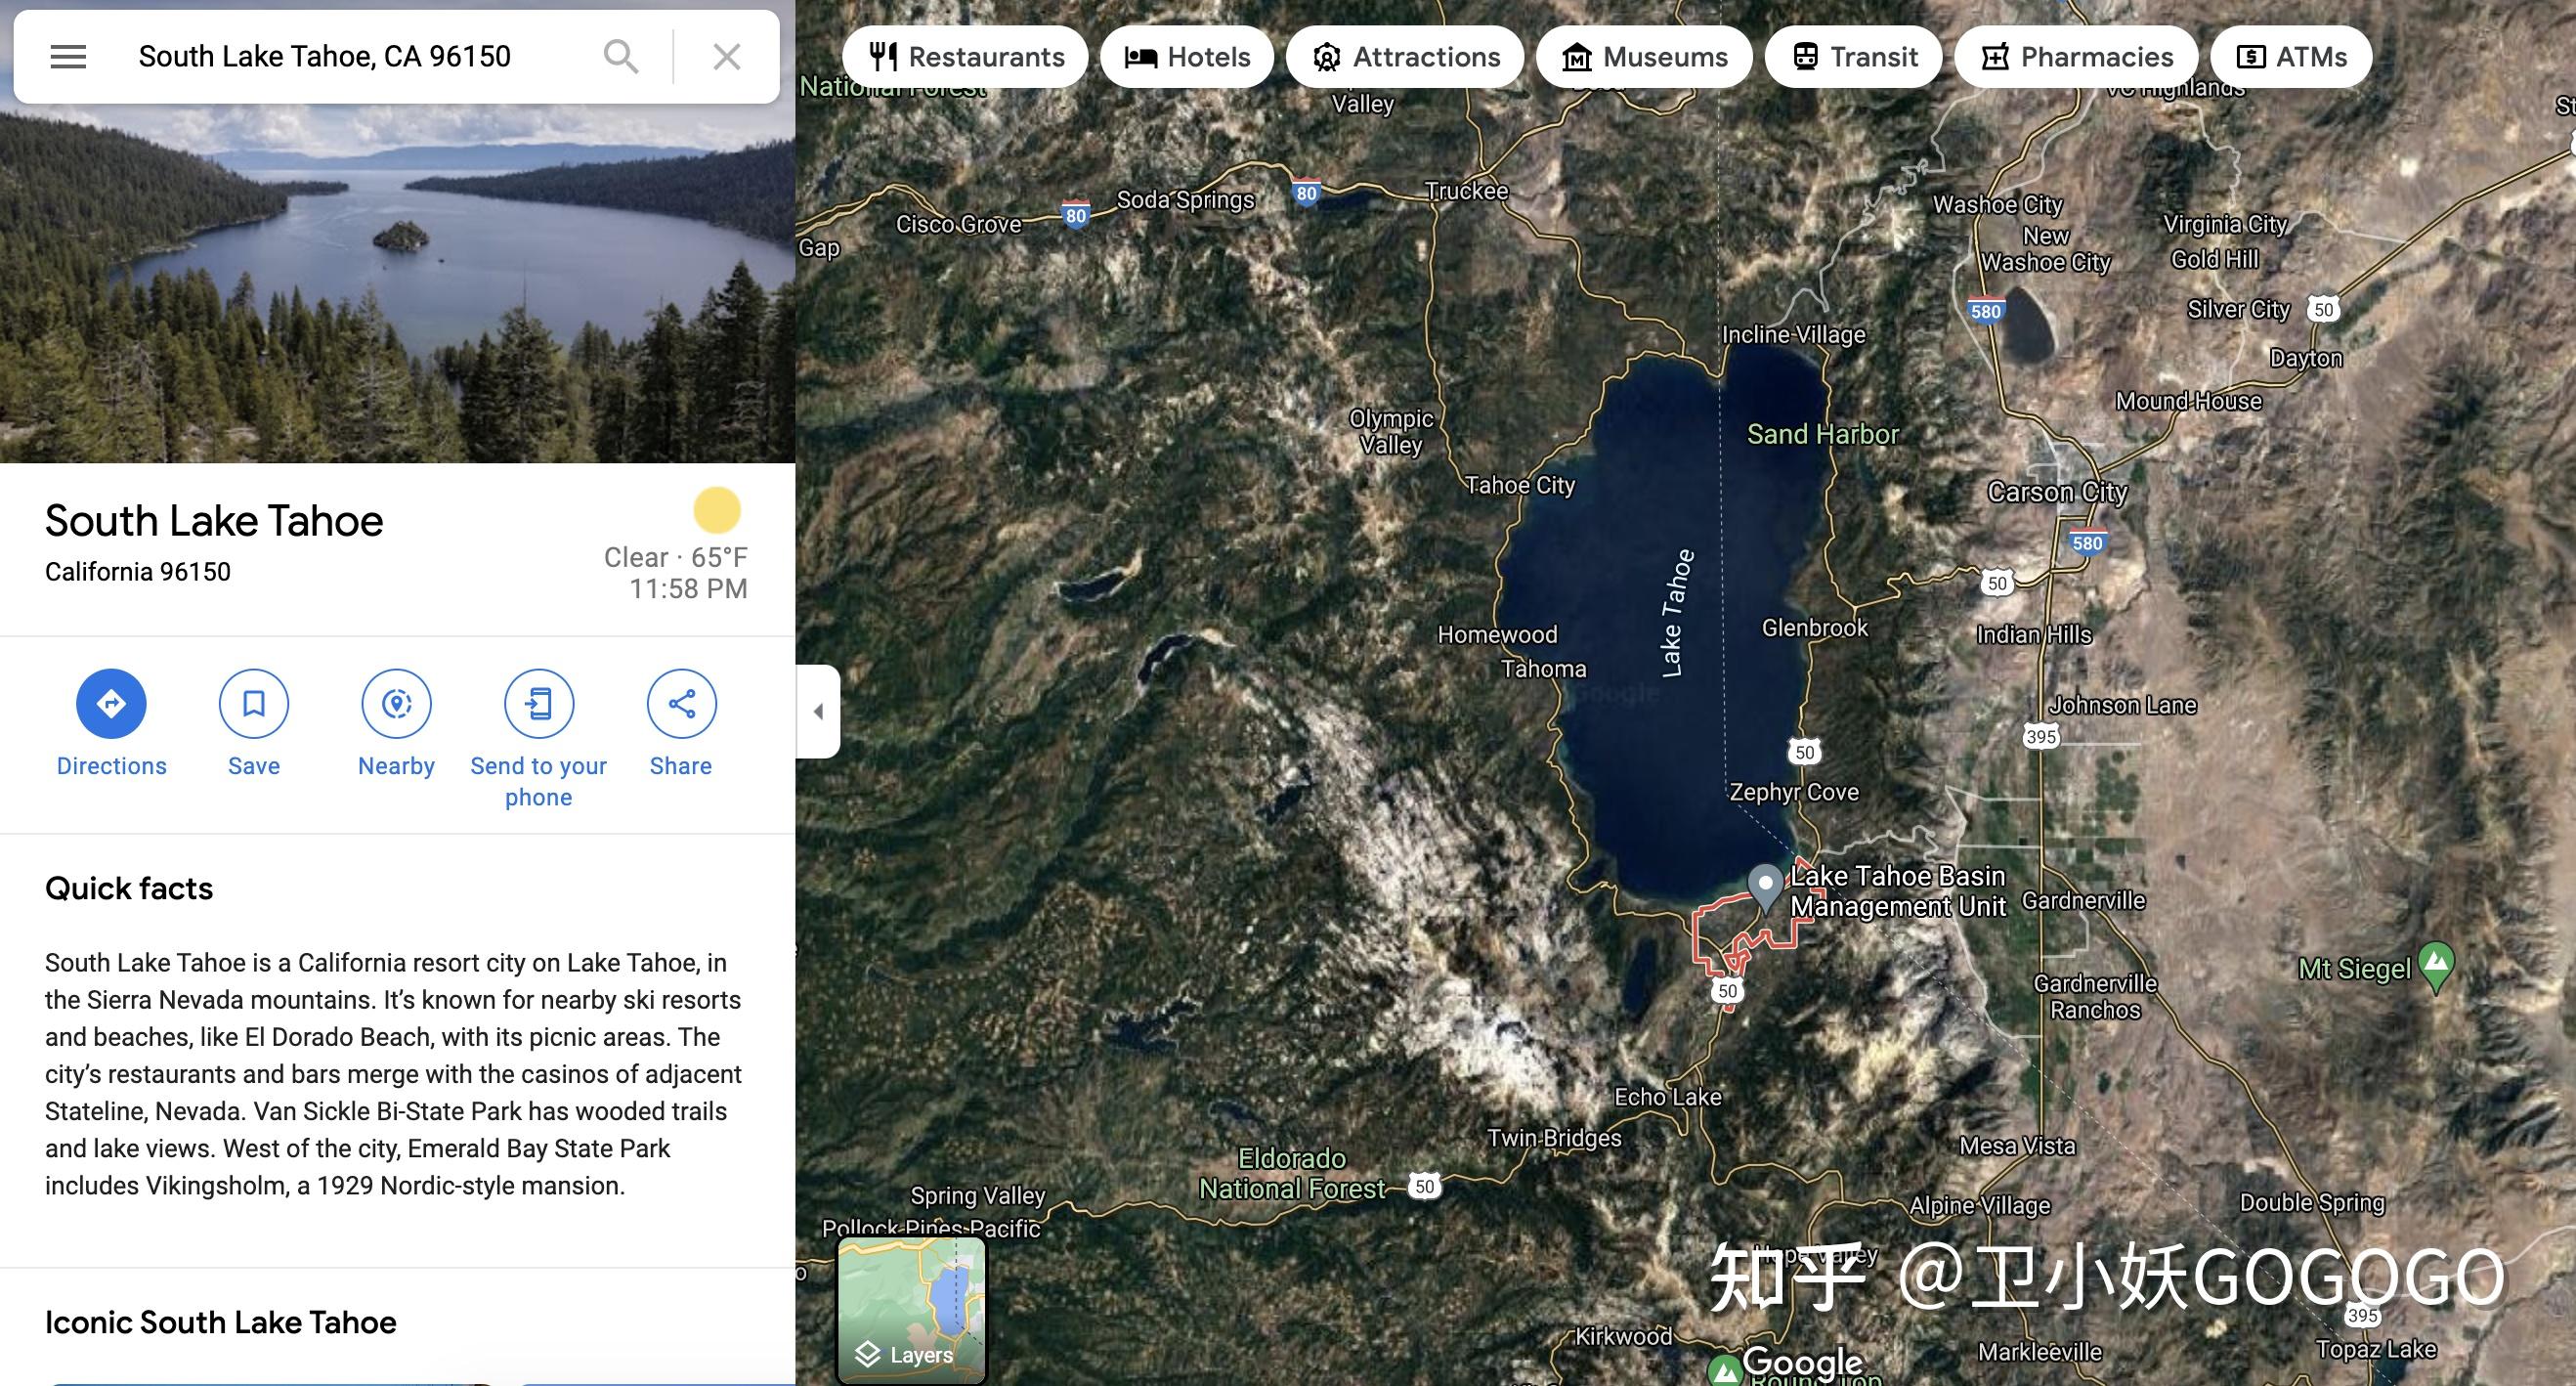2576x1386 pixels.
Task: Click the Quick facts heading
Action: coord(129,888)
